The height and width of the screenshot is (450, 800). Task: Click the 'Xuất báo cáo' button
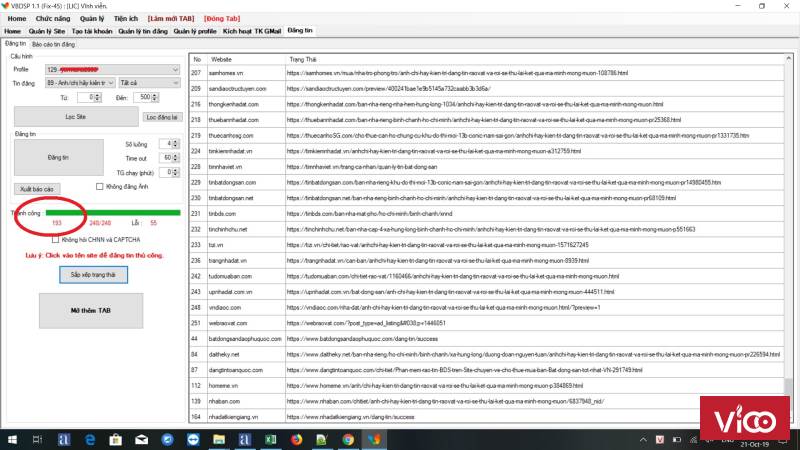pyautogui.click(x=37, y=189)
